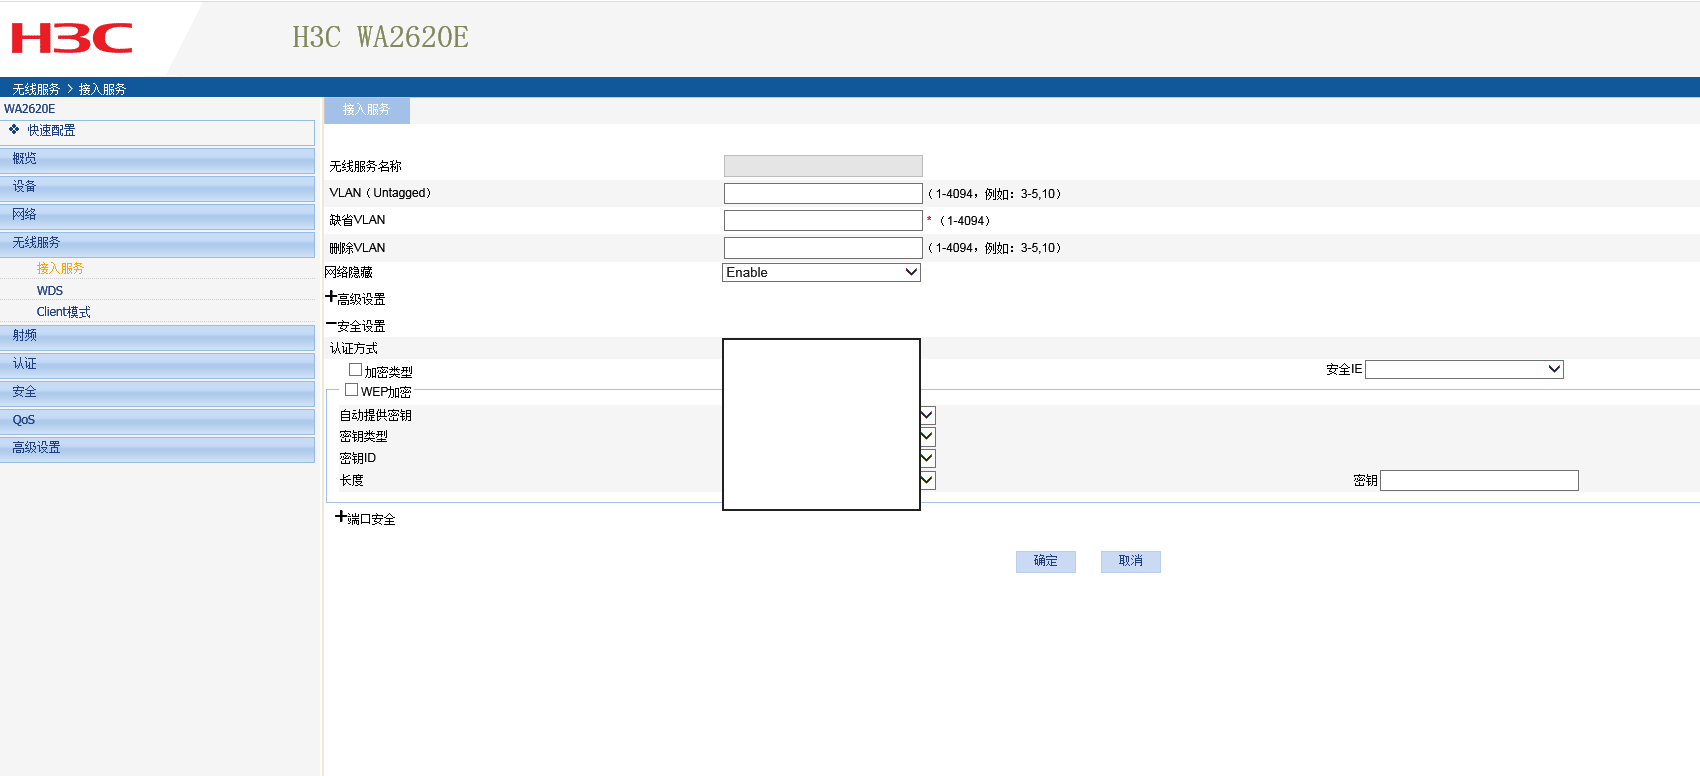Expand the 端口安全 section with its plus icon
Screen dimensions: 1700x776
point(341,517)
